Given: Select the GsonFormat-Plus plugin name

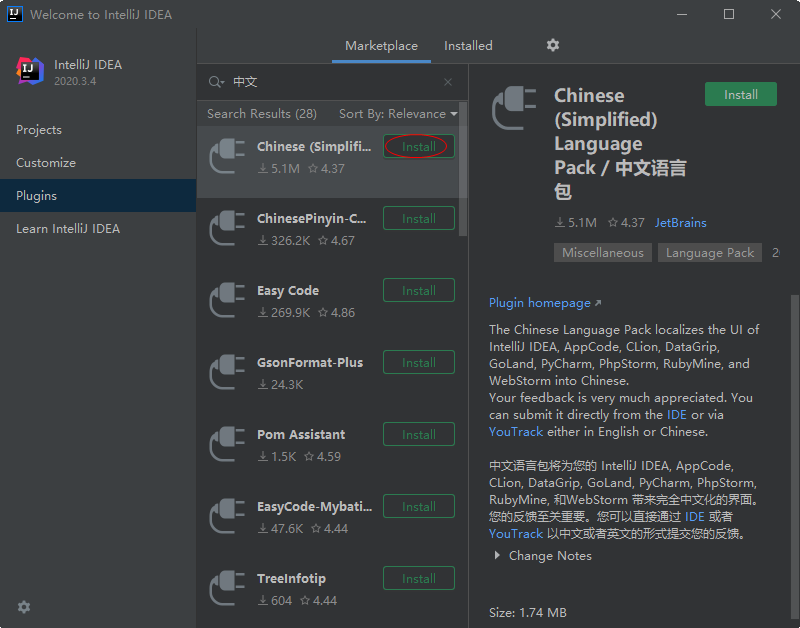Looking at the screenshot, I should pyautogui.click(x=310, y=363).
